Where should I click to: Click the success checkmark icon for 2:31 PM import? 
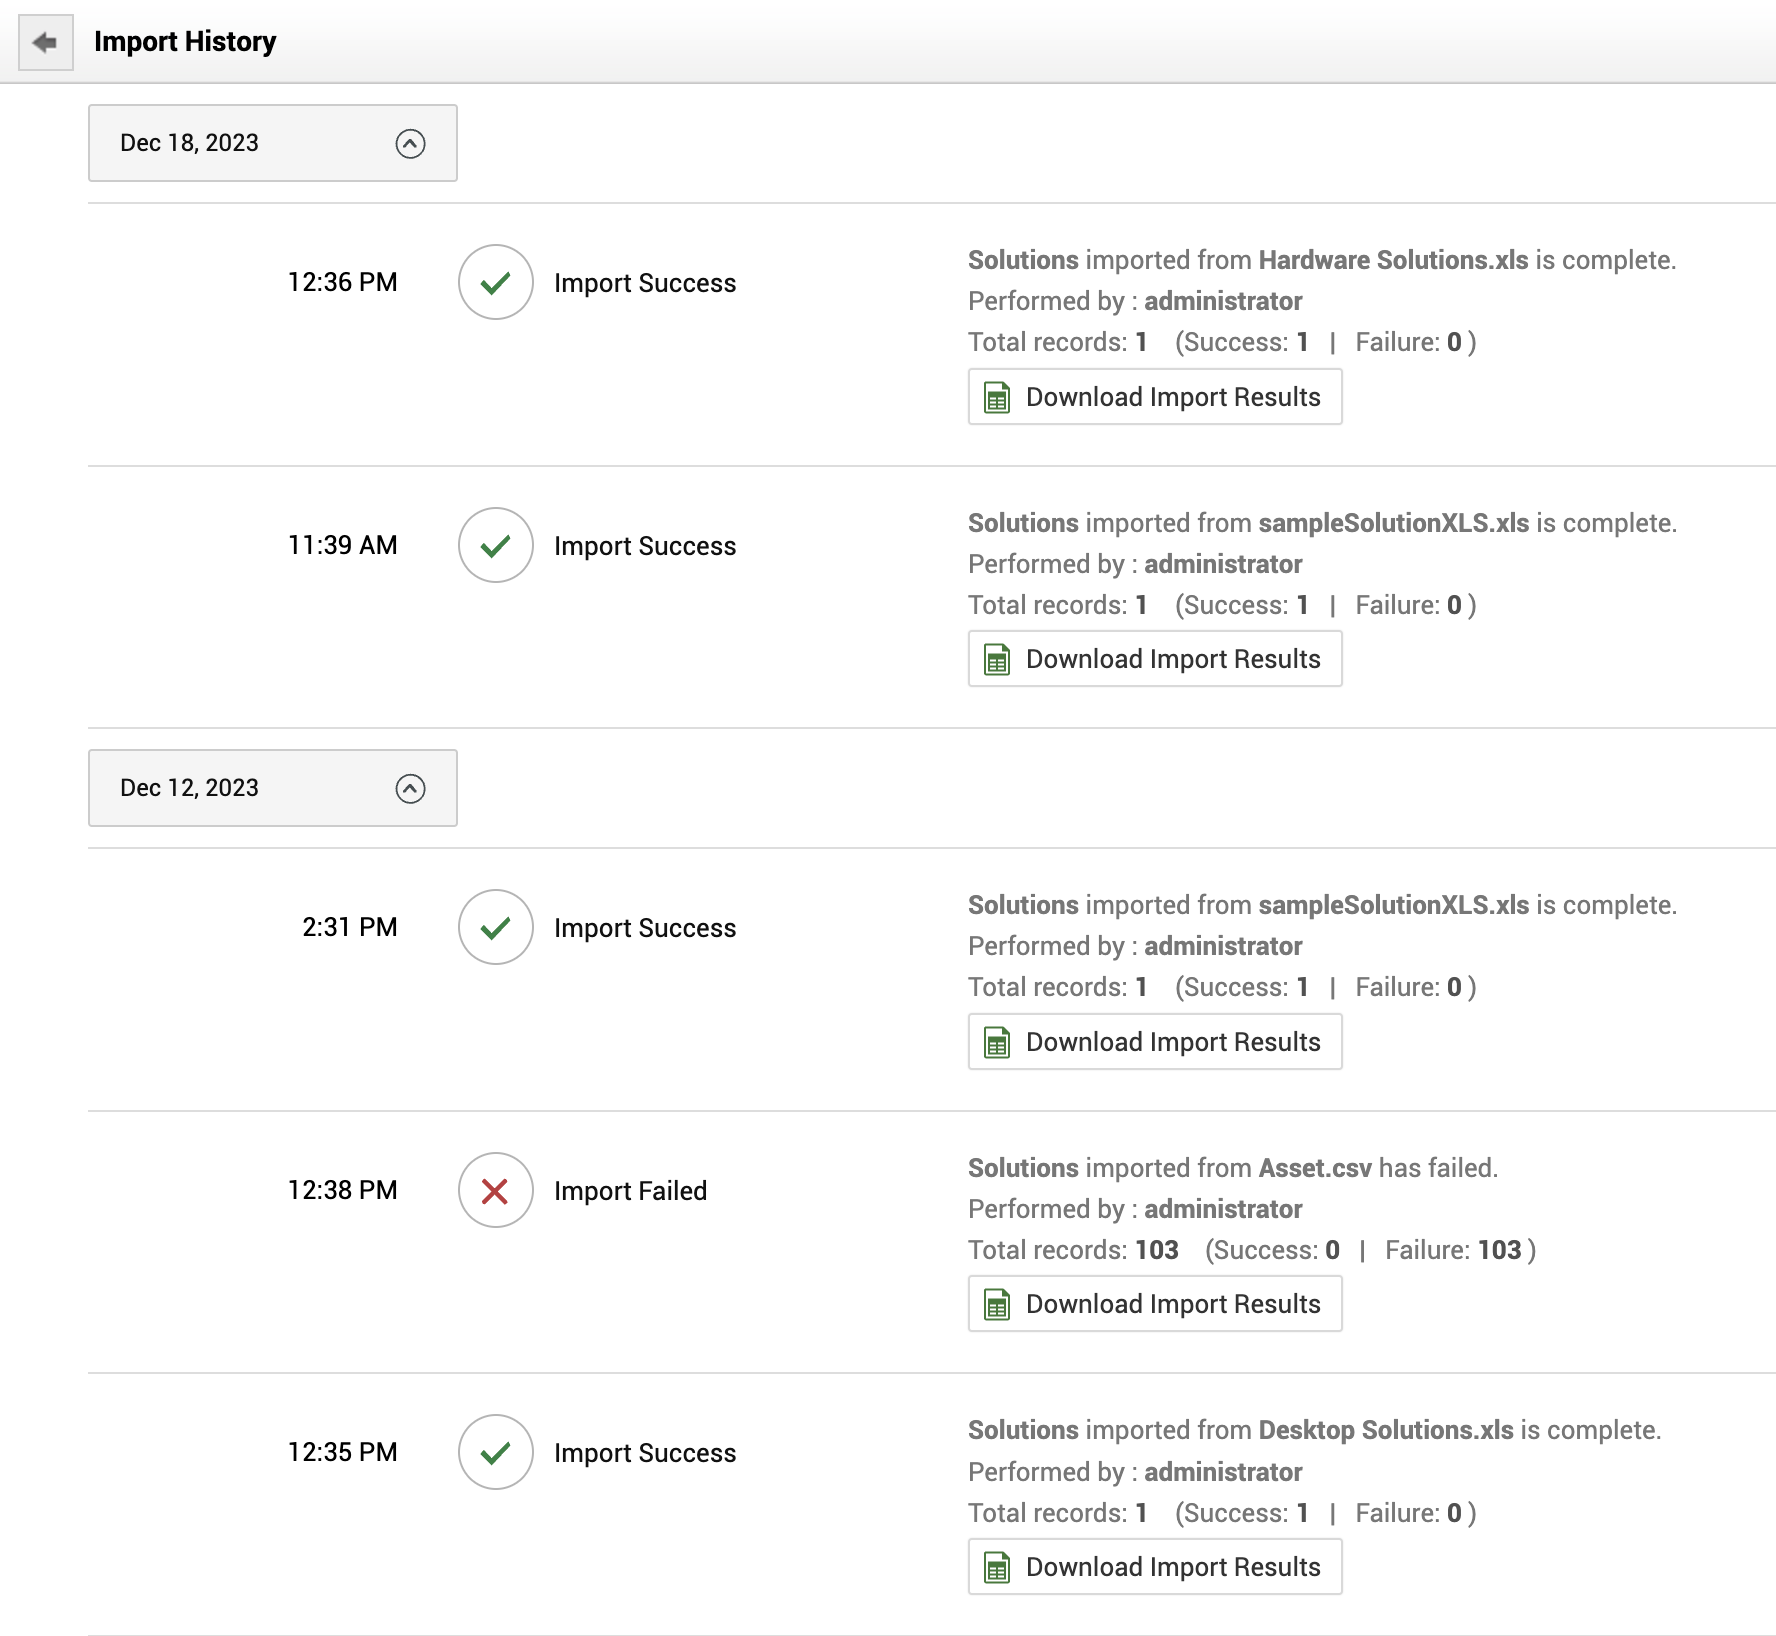(495, 928)
